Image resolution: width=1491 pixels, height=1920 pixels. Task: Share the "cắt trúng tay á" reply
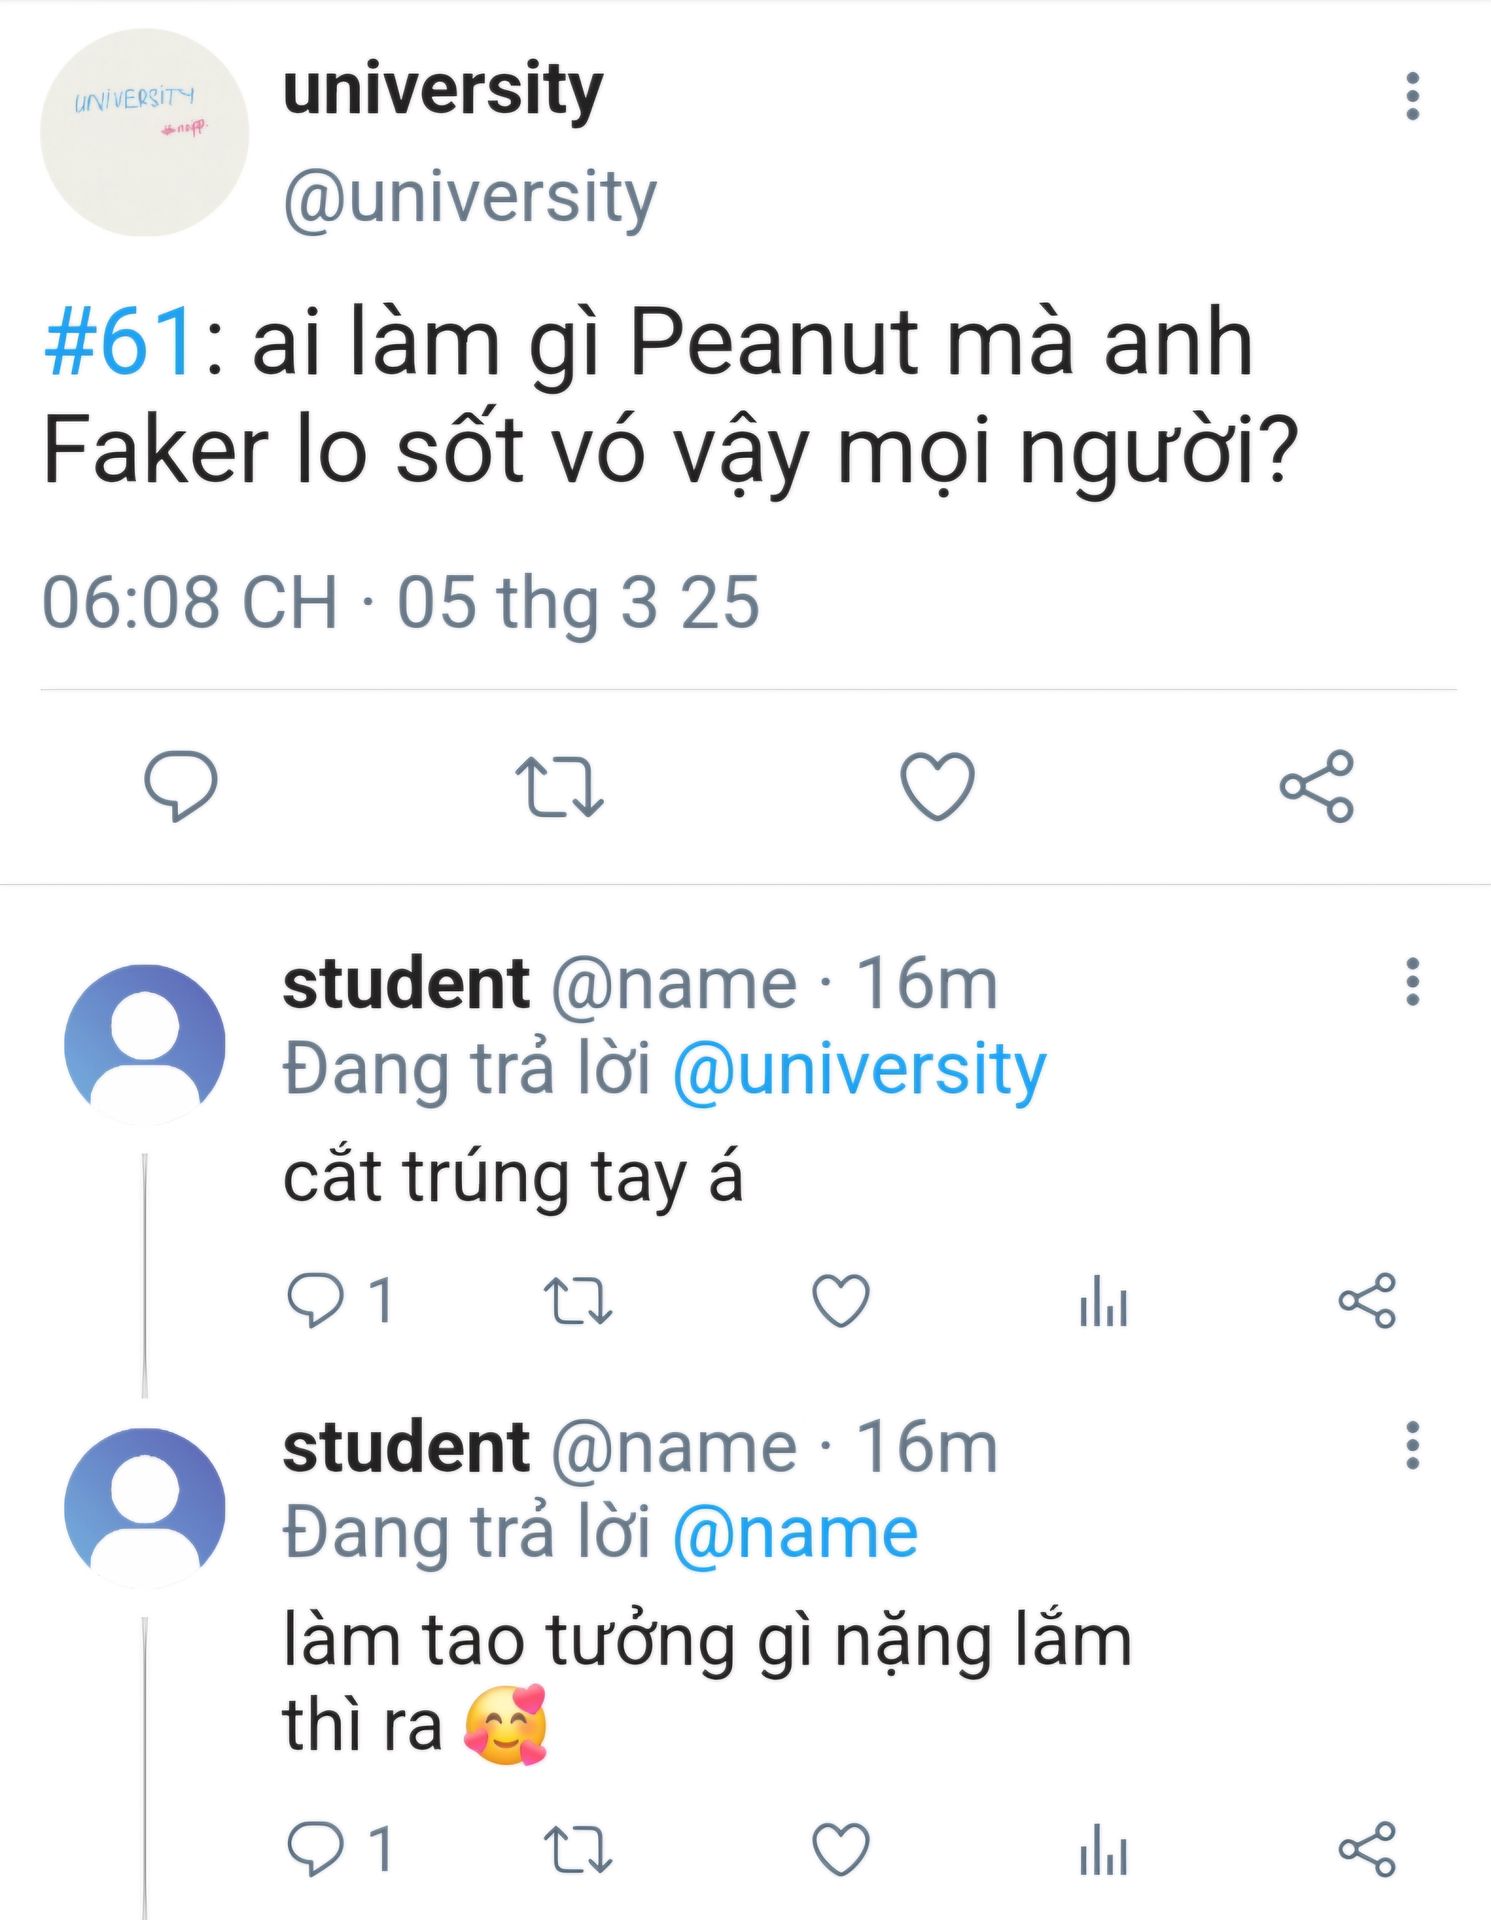1366,1300
